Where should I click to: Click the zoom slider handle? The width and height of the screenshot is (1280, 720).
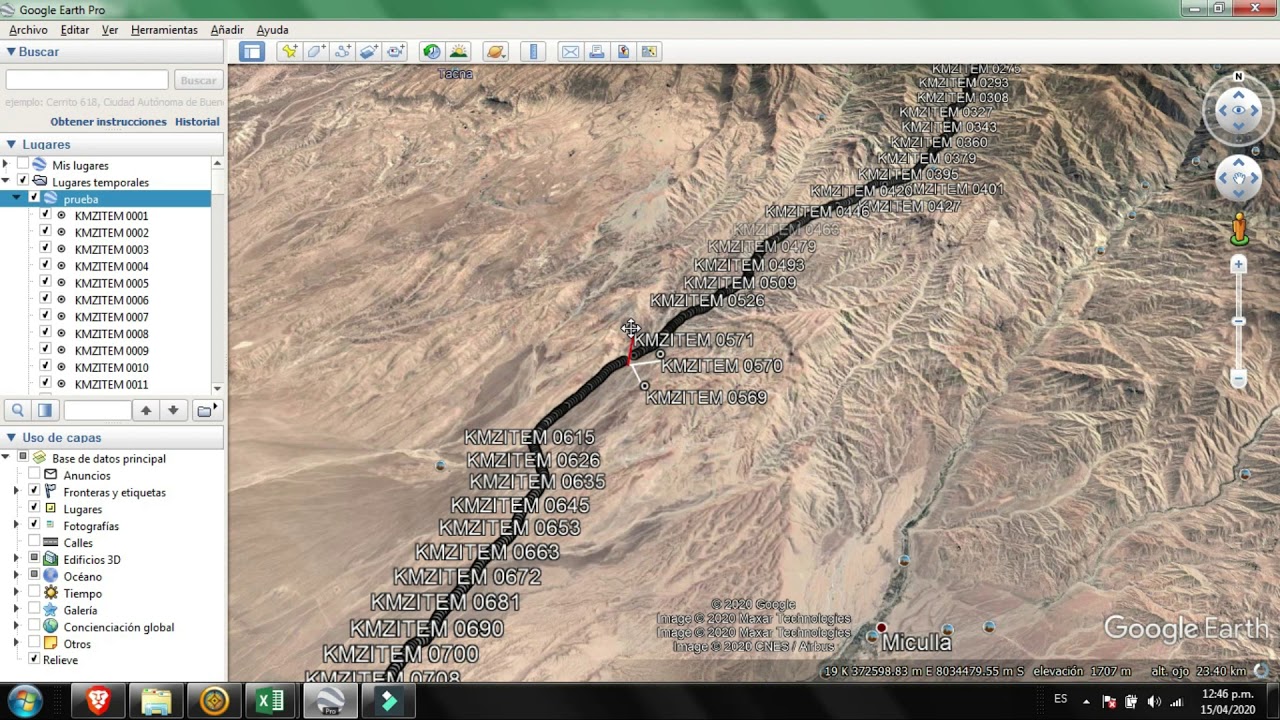coord(1238,321)
